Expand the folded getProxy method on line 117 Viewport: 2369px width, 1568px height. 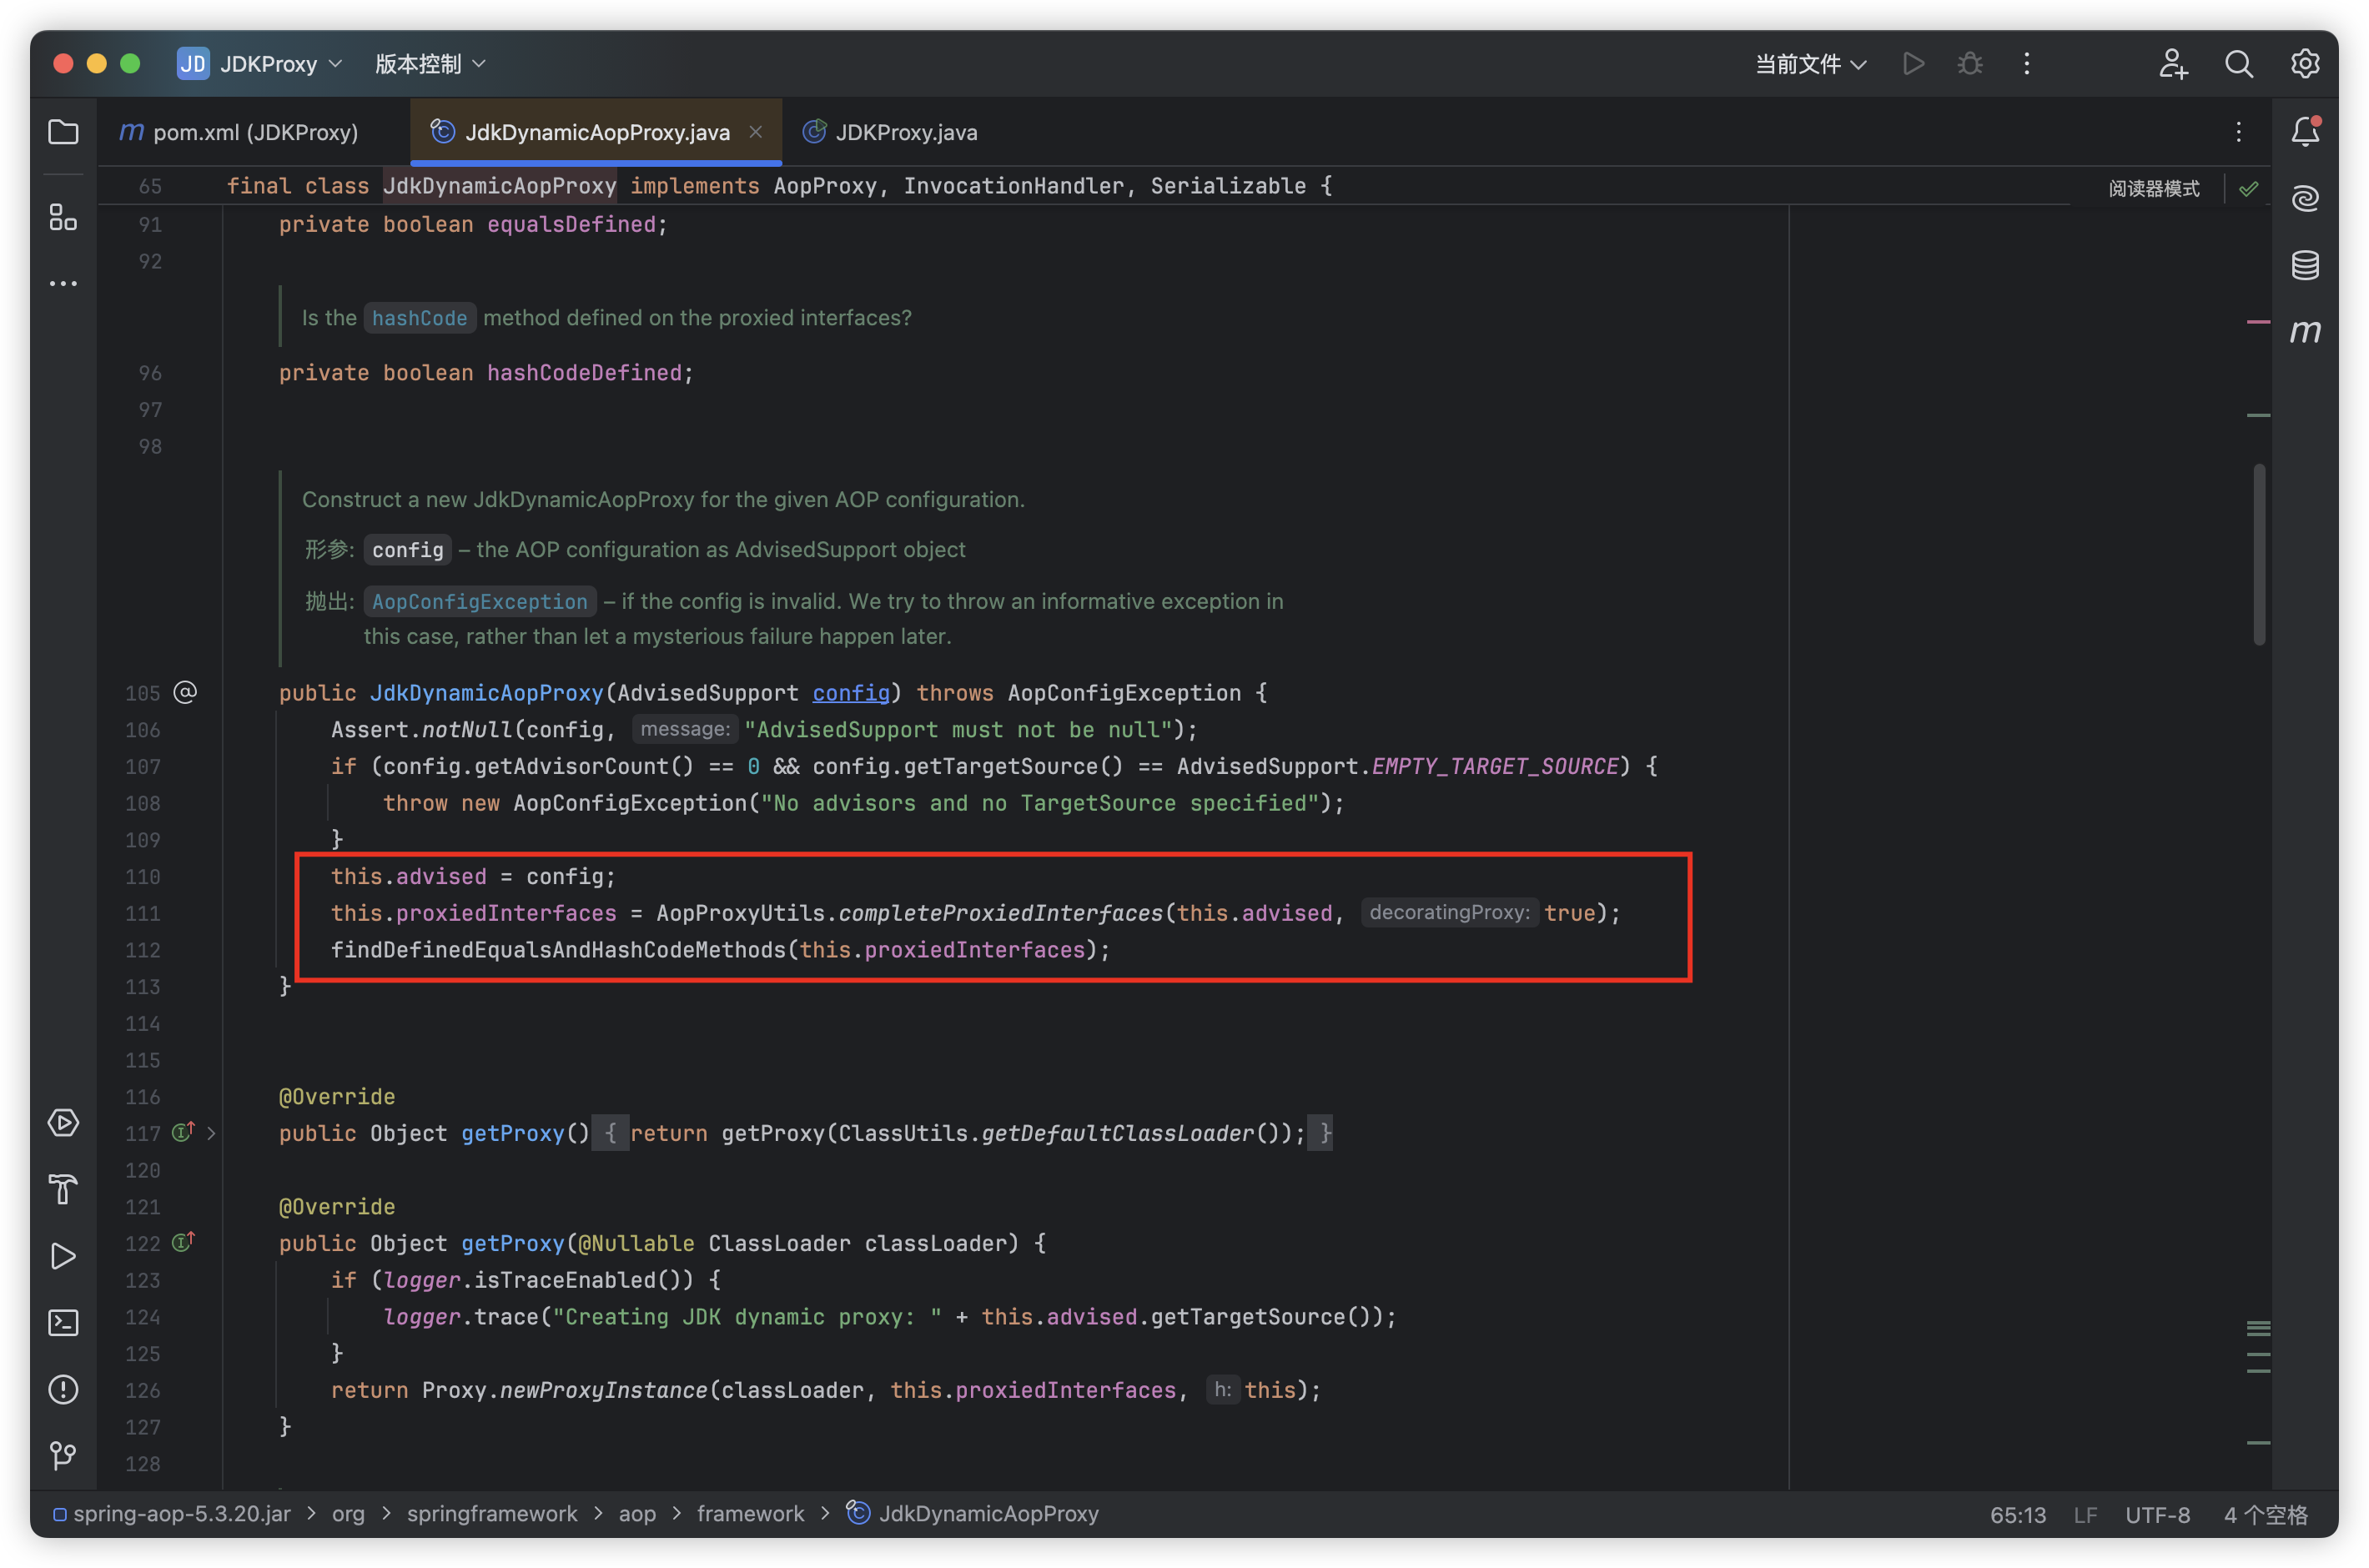coord(211,1133)
